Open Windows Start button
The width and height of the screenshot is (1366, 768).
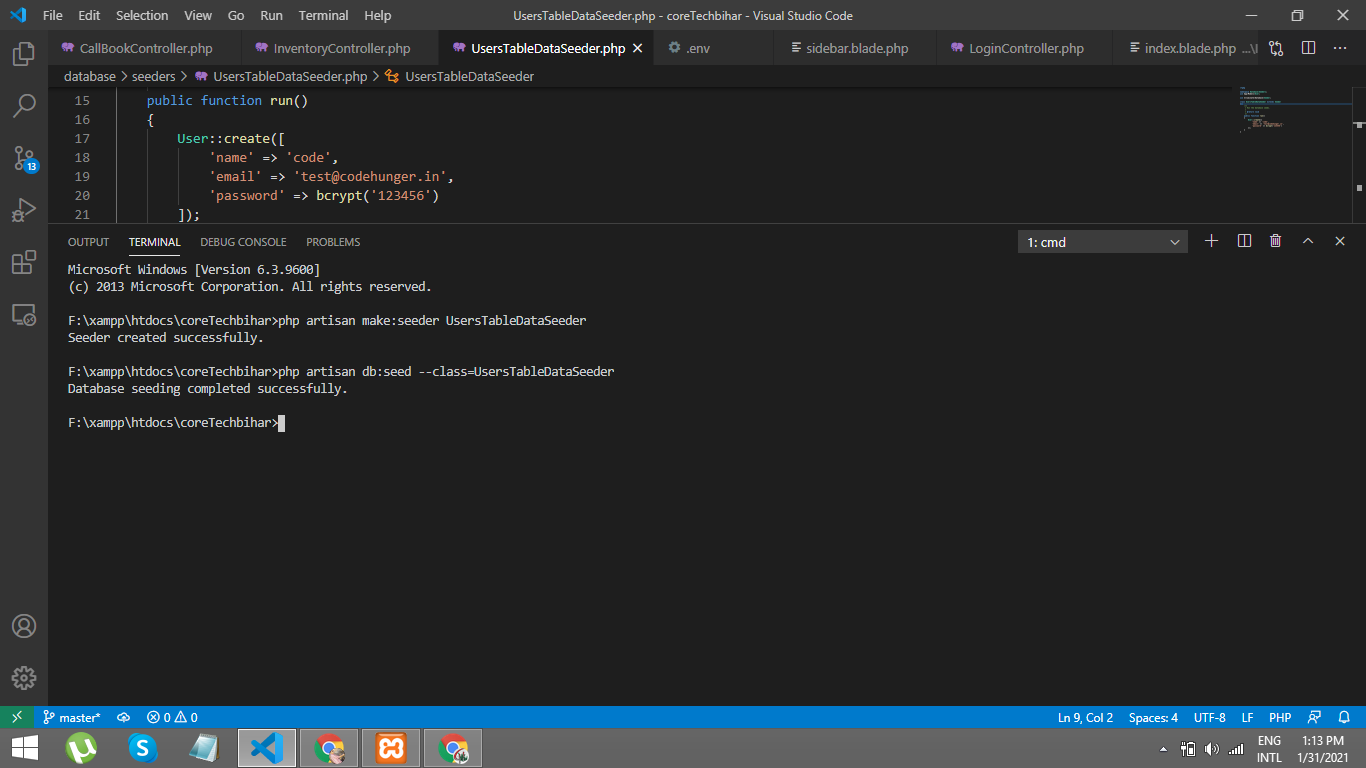pos(24,748)
